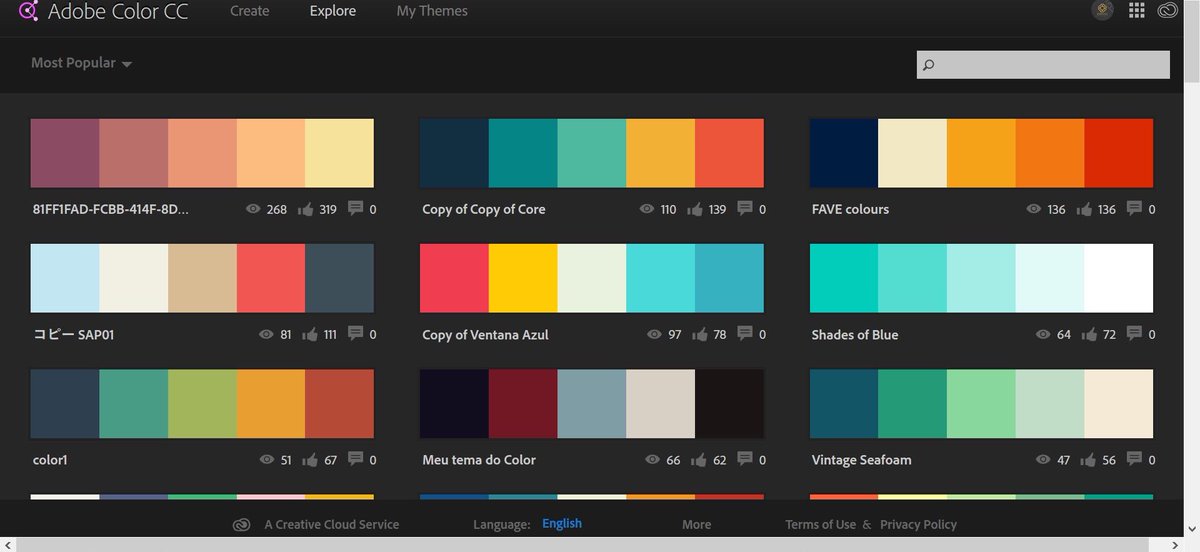Click the user profile avatar icon
The image size is (1200, 552).
coord(1103,10)
